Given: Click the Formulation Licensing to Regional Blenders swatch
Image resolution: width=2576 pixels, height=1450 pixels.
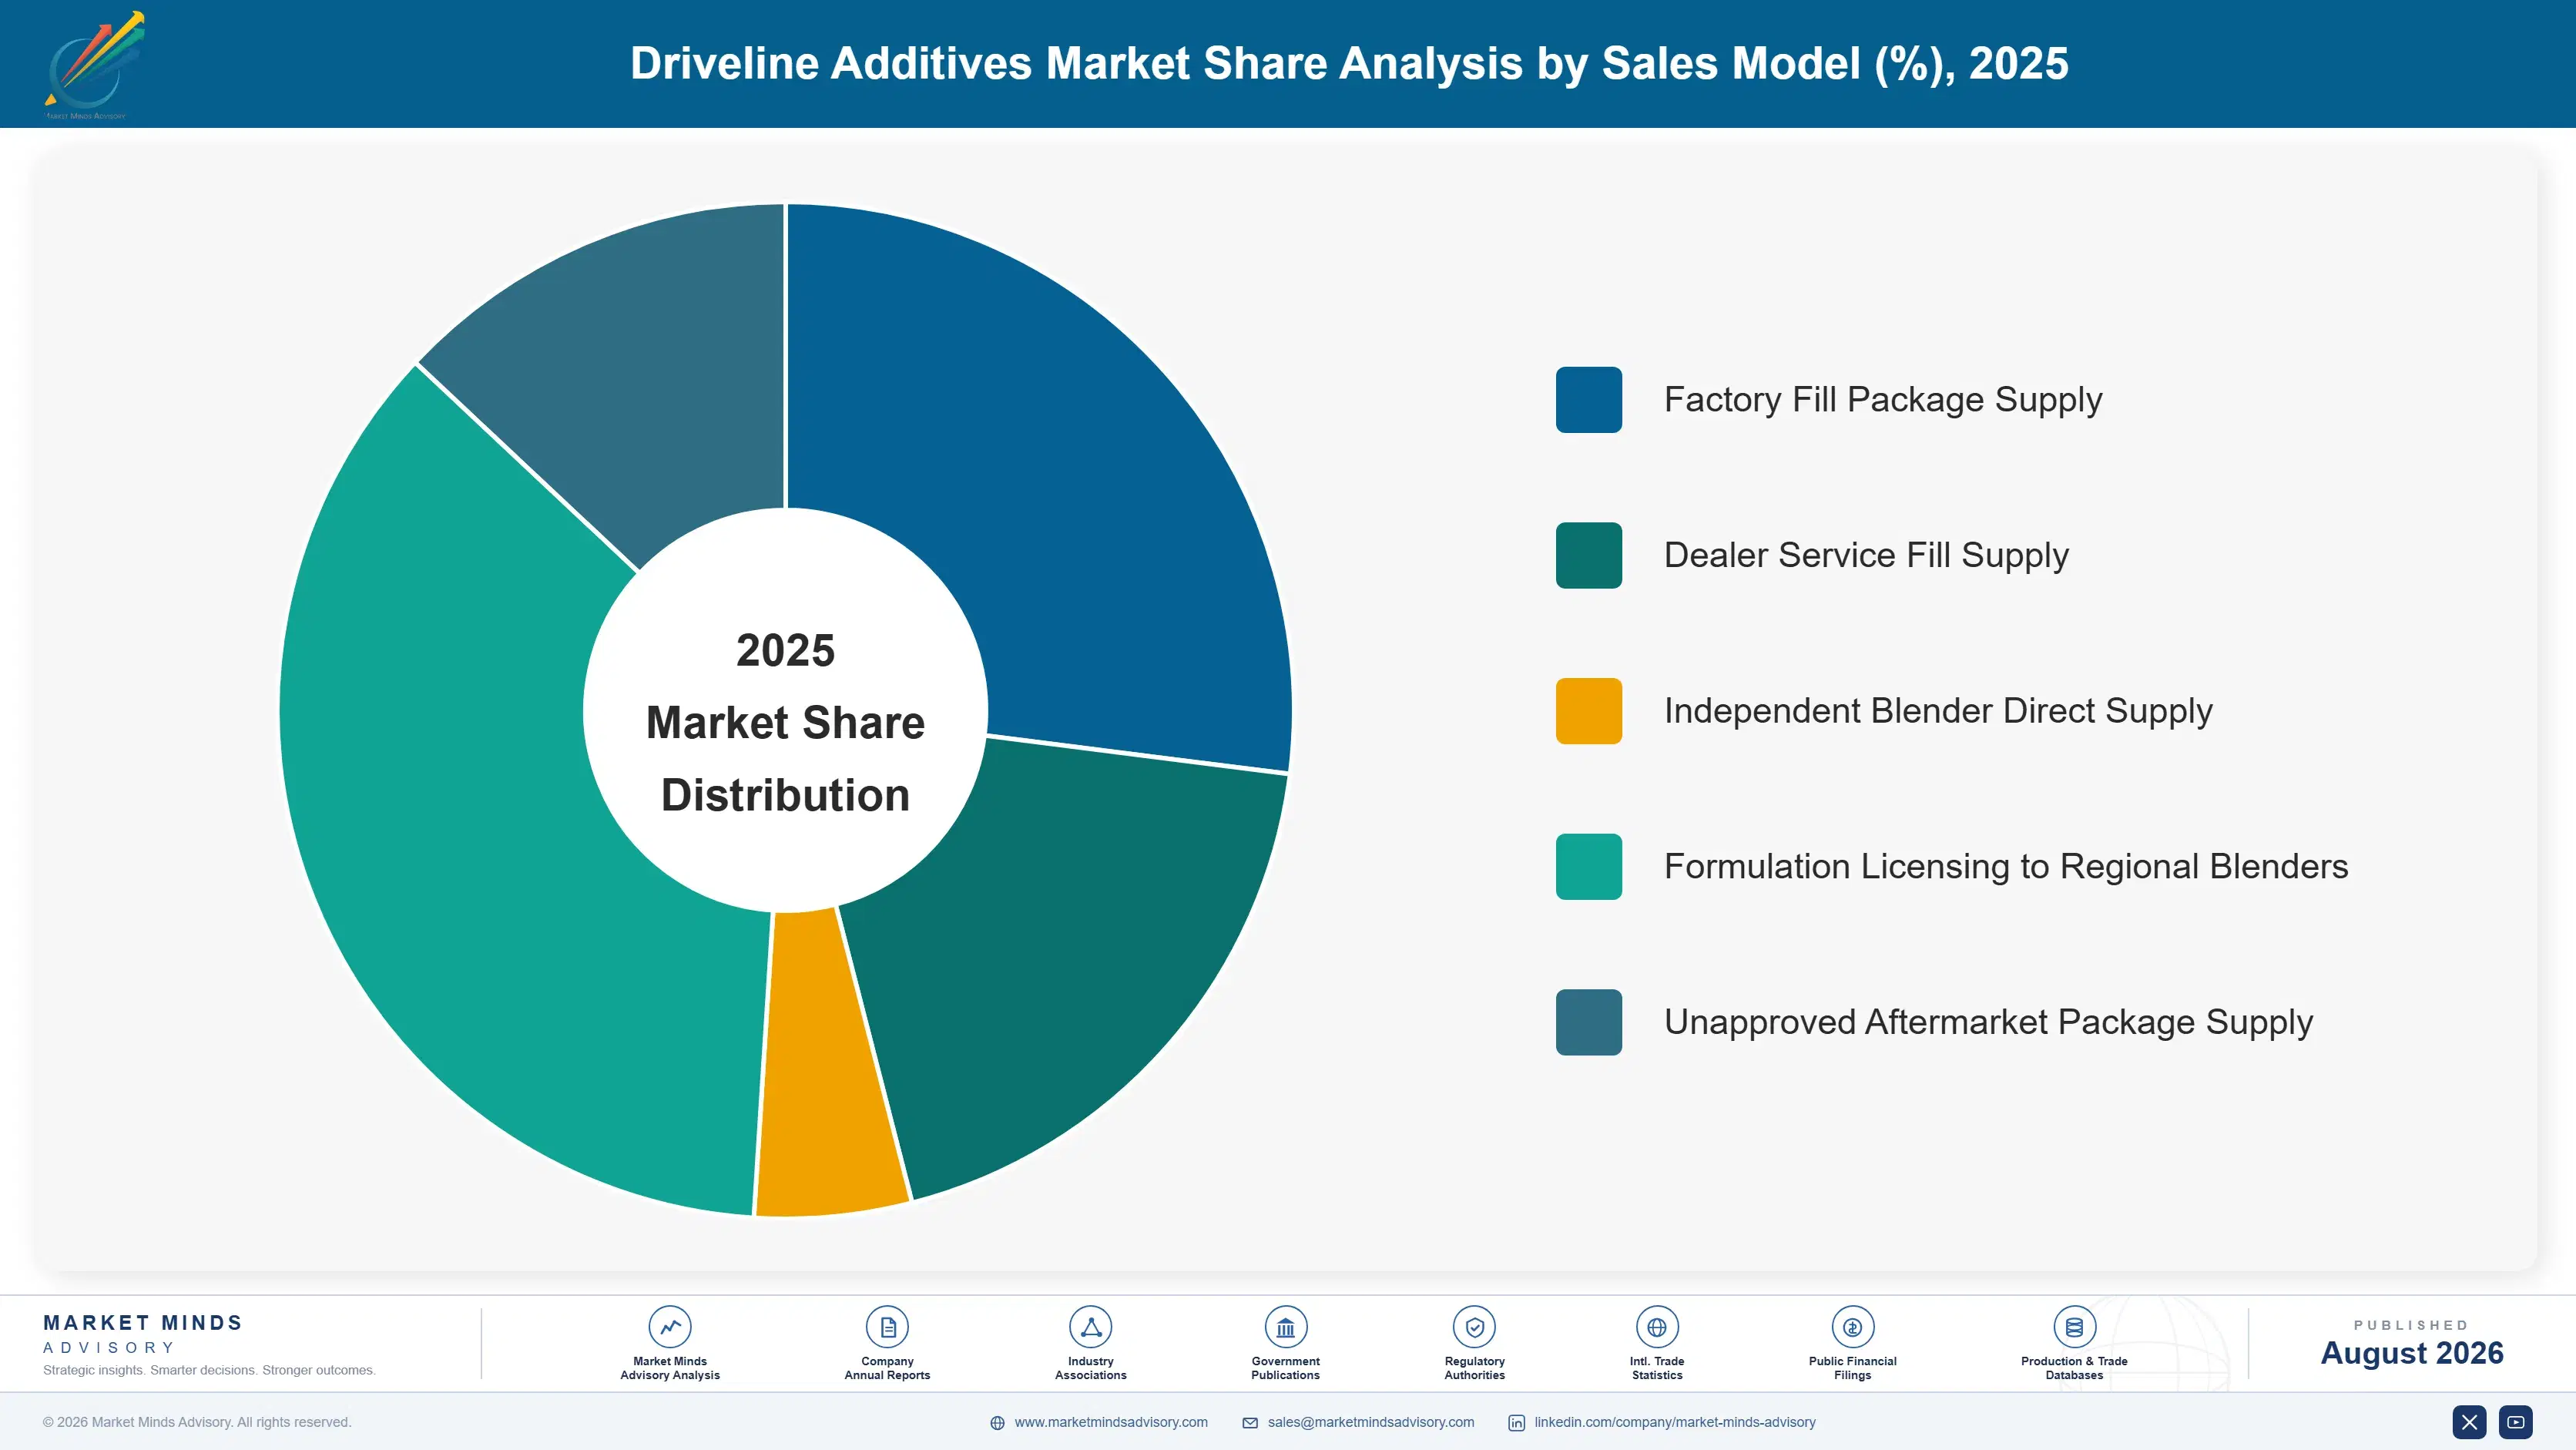Looking at the screenshot, I should point(1588,866).
